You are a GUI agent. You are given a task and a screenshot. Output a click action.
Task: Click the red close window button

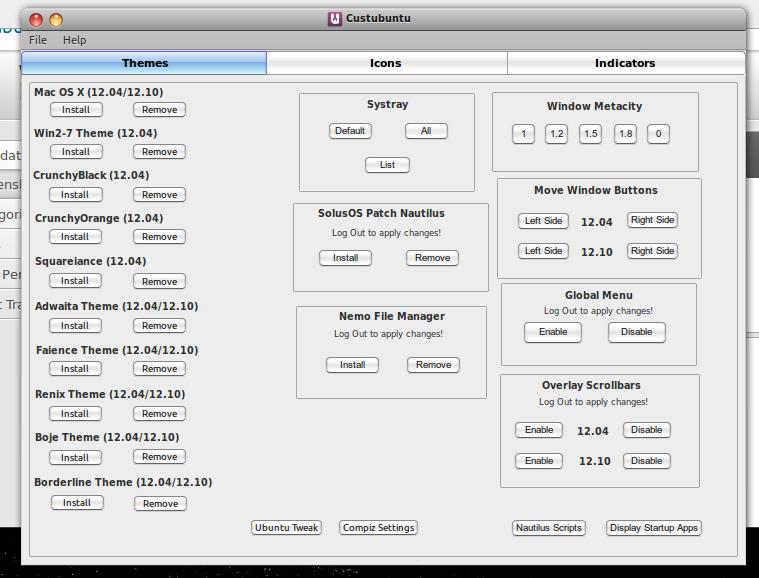point(36,20)
